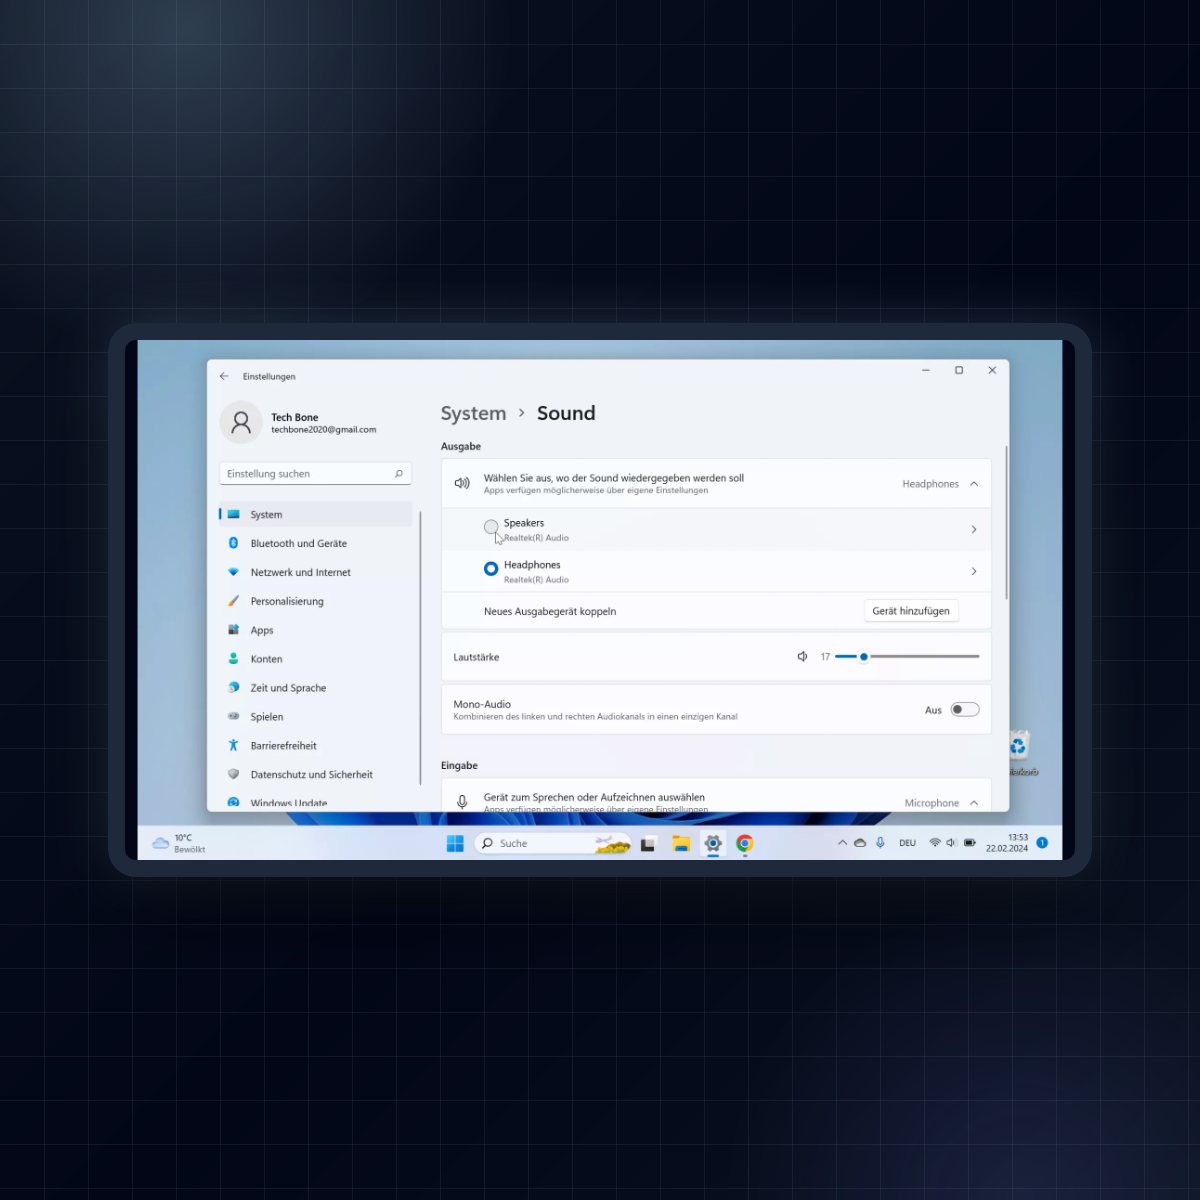This screenshot has height=1200, width=1200.
Task: Mute volume via Lautstärke speaker icon
Action: pyautogui.click(x=802, y=657)
